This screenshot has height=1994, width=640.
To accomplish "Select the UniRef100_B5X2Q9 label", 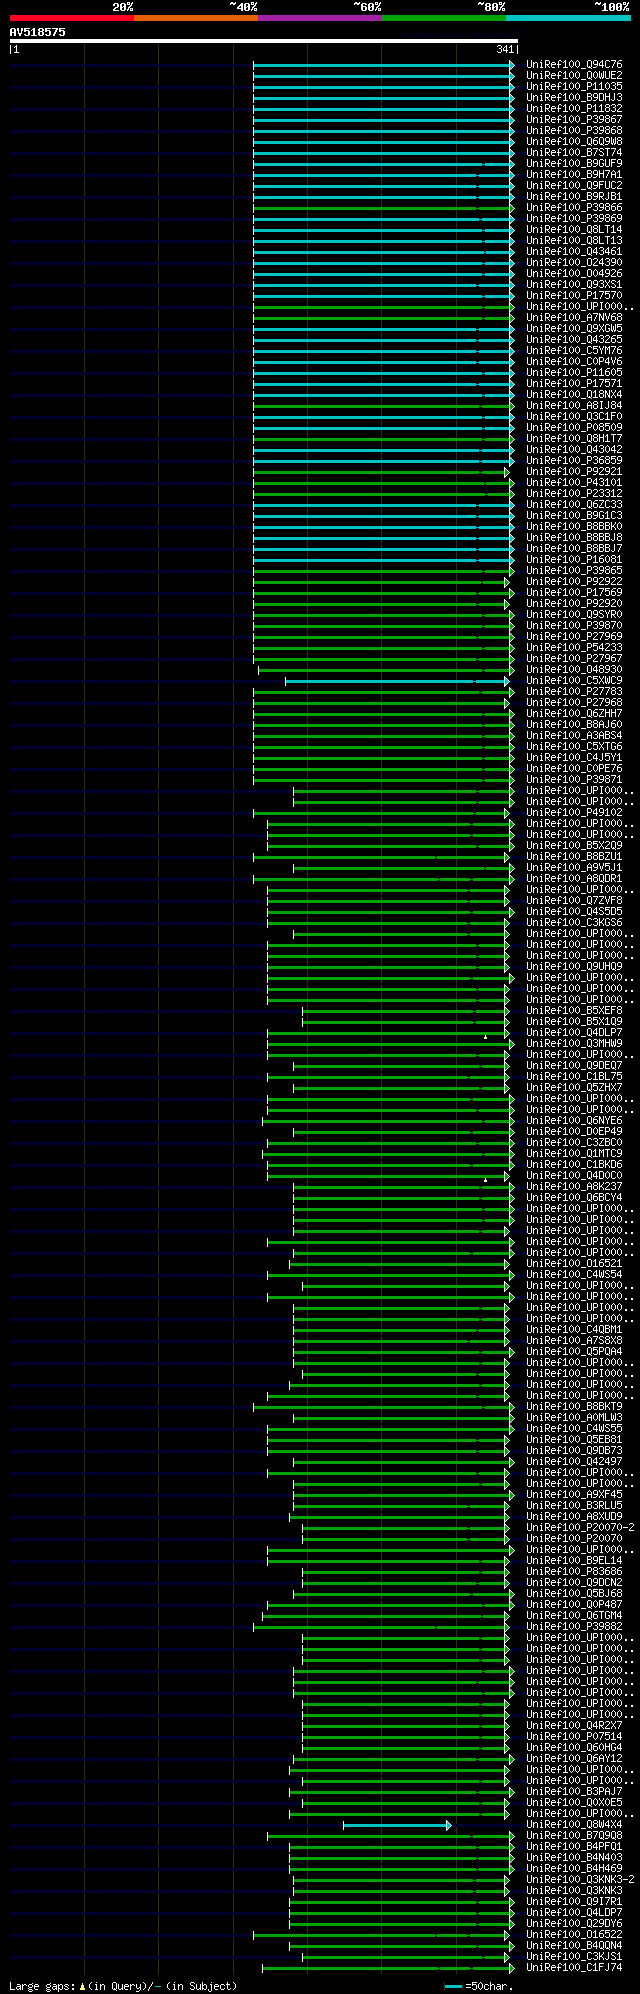I will [574, 846].
